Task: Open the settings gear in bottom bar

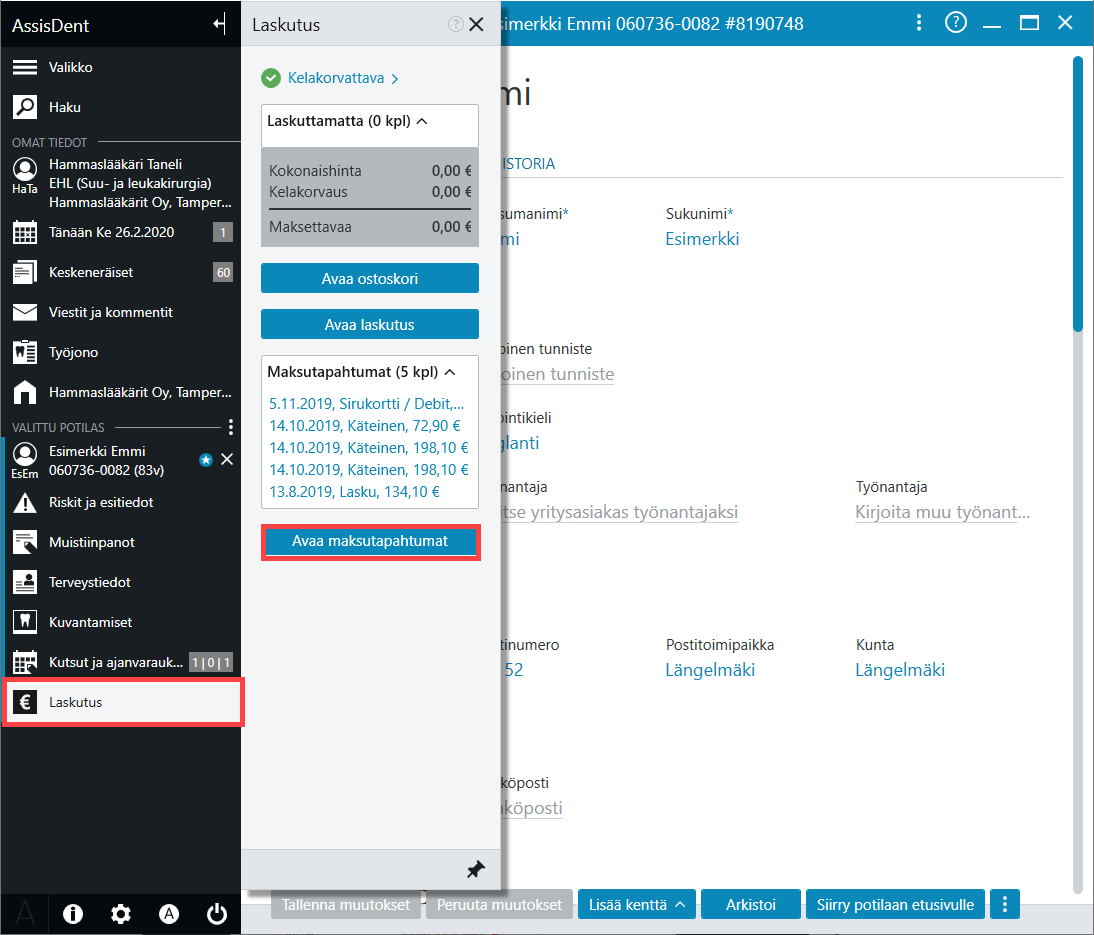Action: point(121,913)
